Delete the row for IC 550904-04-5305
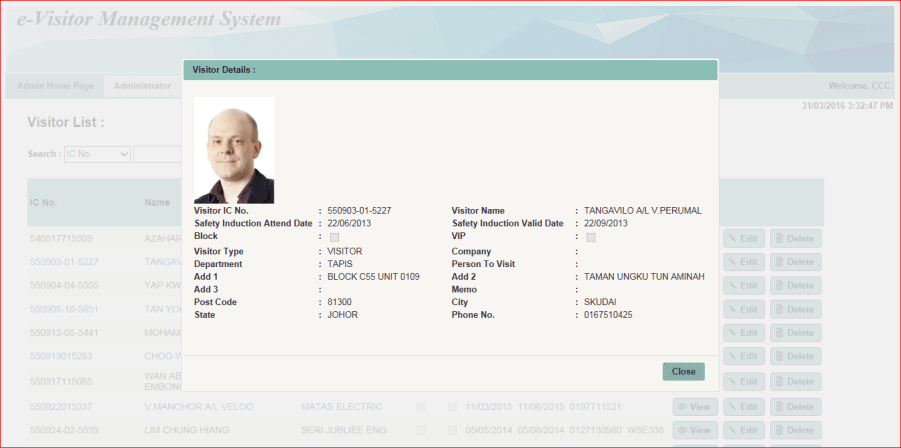This screenshot has width=901, height=448. coord(795,285)
